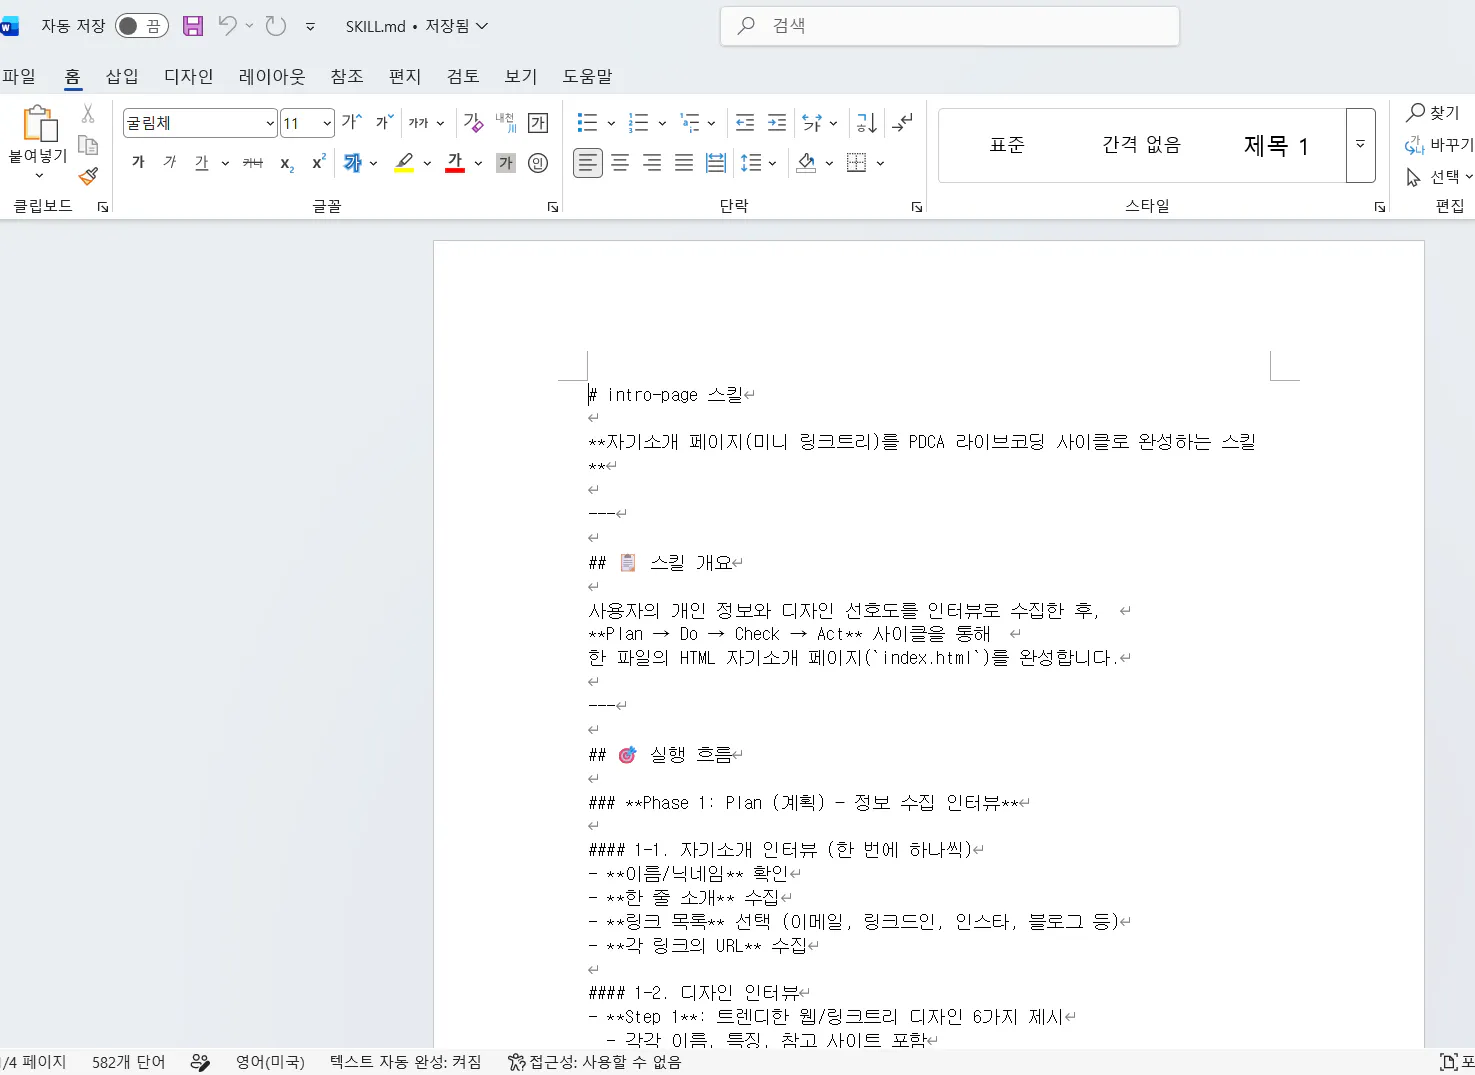
Task: Expand the numbering list dropdown arrow
Action: click(x=662, y=123)
